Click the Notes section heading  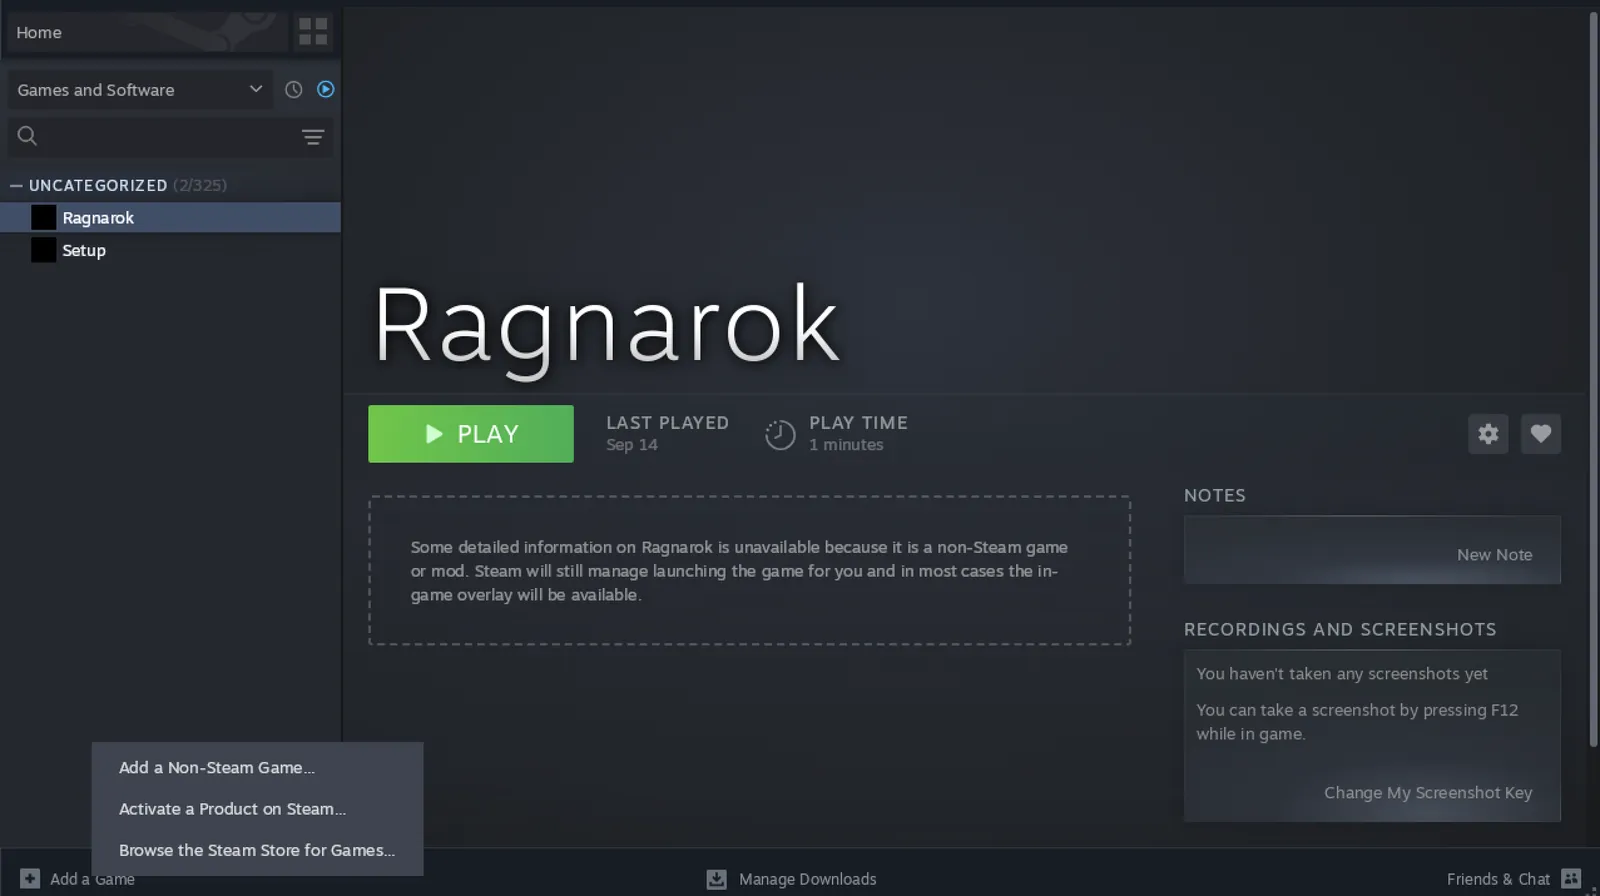[1215, 495]
